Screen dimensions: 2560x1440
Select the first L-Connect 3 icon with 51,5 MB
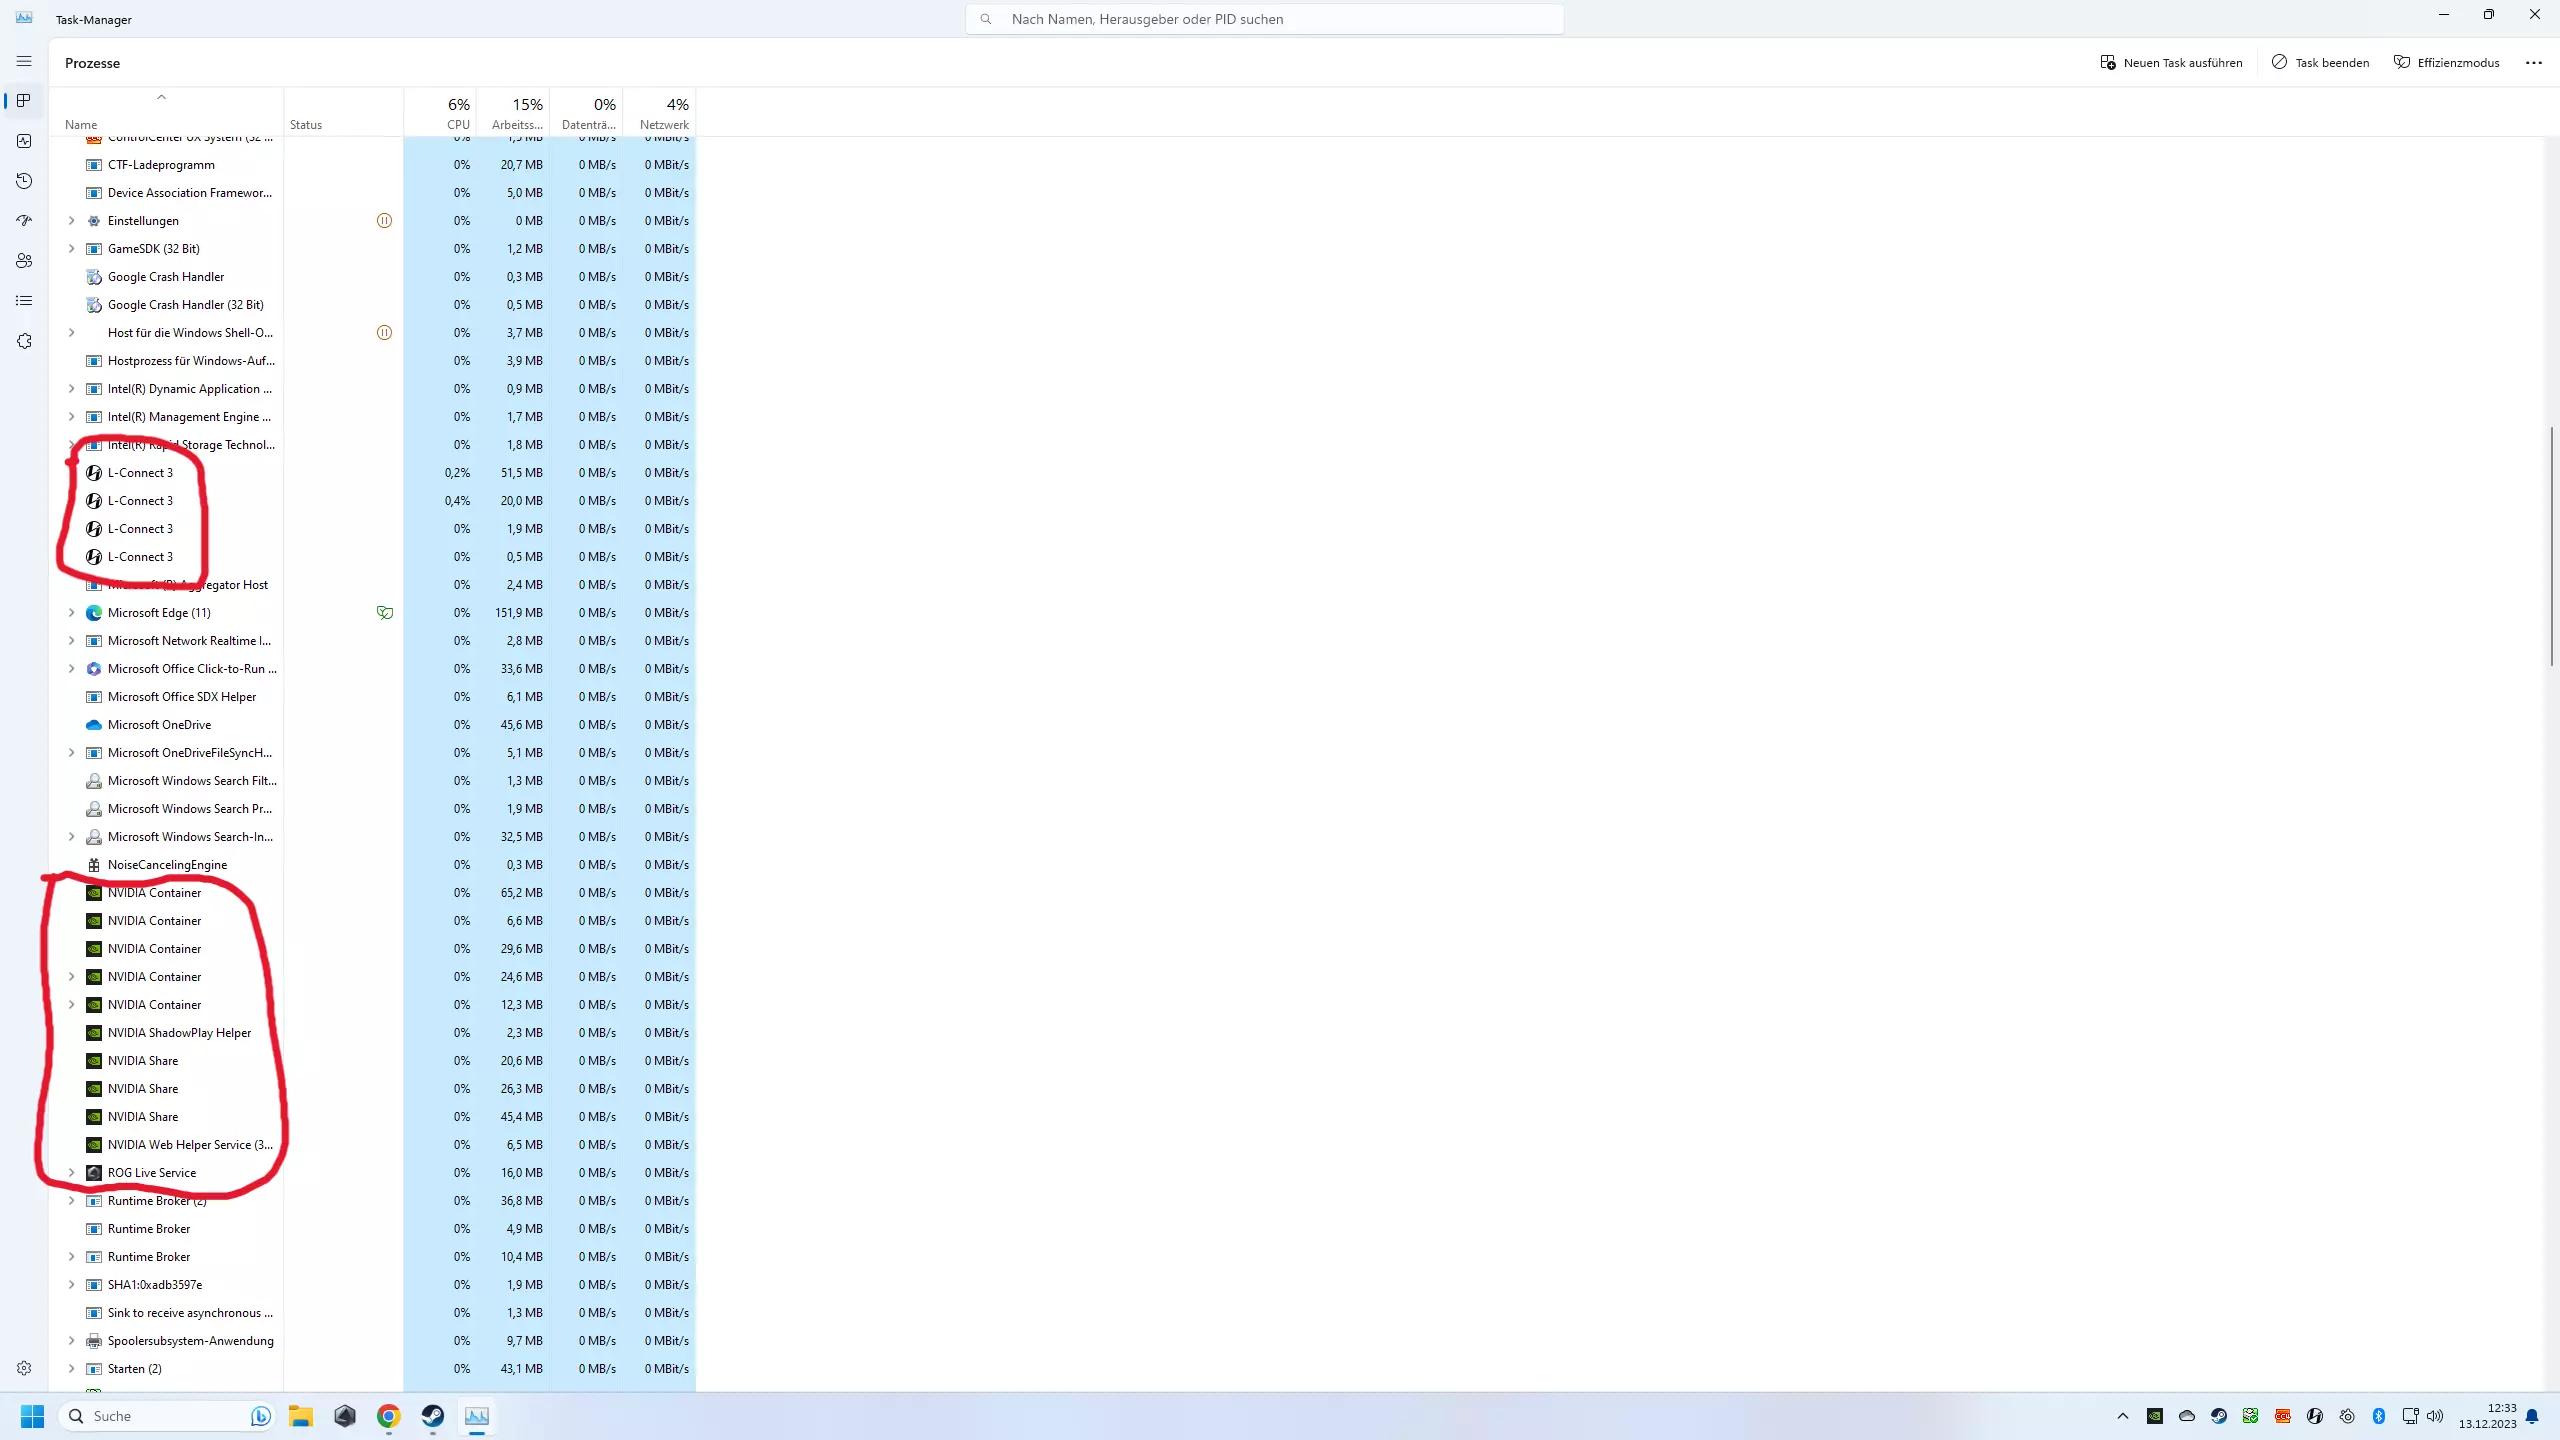pos(94,473)
